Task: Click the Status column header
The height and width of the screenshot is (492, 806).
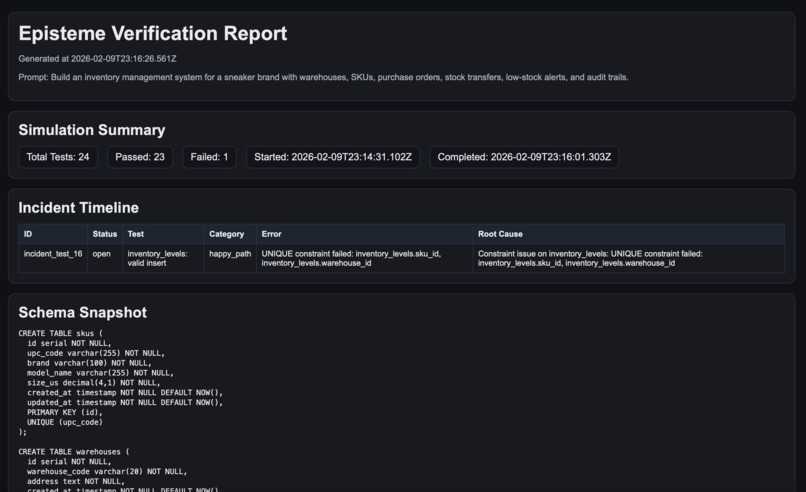Action: click(x=105, y=234)
